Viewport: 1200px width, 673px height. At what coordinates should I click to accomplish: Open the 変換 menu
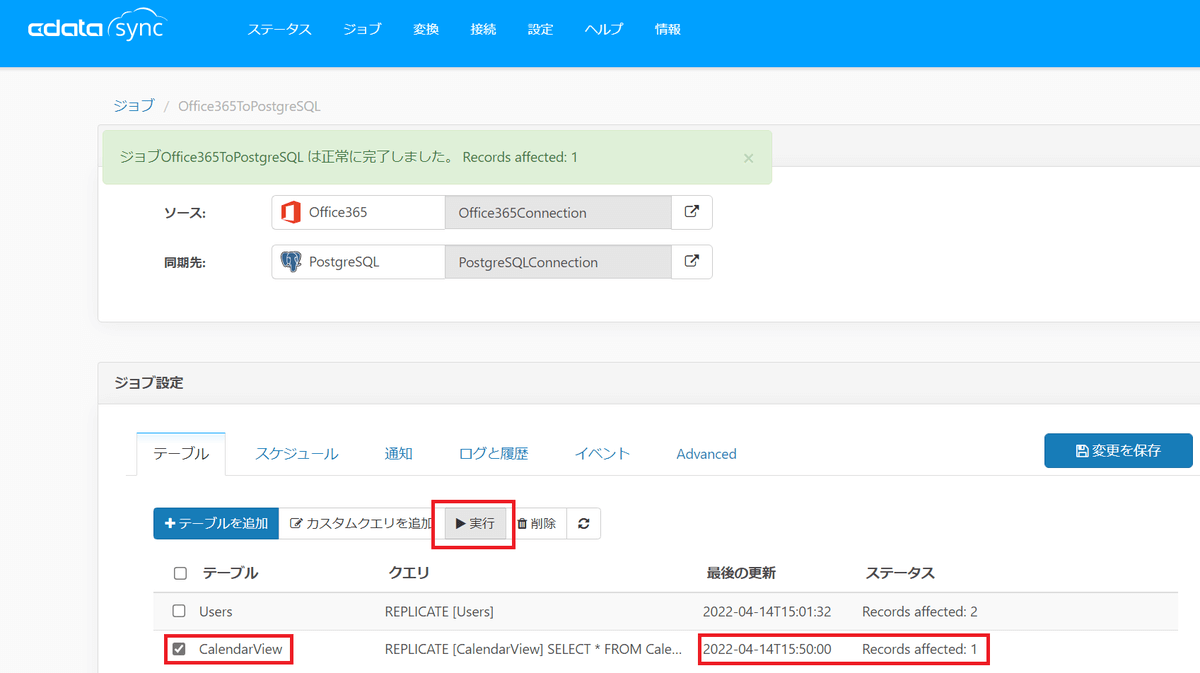coord(426,29)
